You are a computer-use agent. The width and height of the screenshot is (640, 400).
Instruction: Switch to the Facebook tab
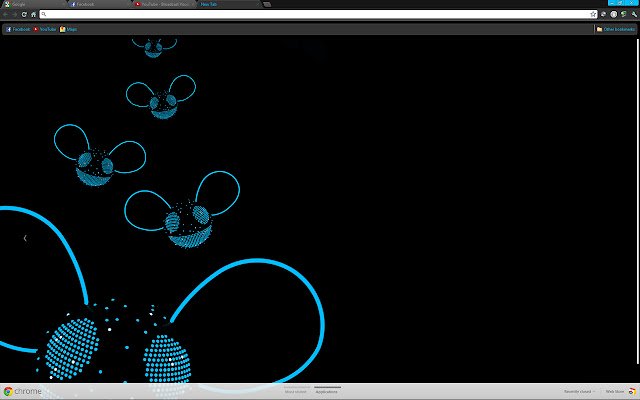pyautogui.click(x=99, y=4)
